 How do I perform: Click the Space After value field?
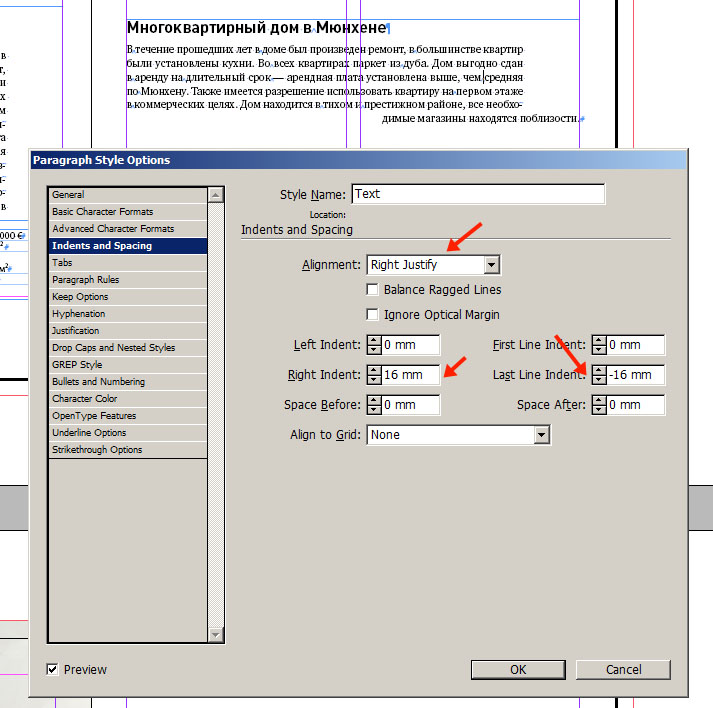(635, 405)
